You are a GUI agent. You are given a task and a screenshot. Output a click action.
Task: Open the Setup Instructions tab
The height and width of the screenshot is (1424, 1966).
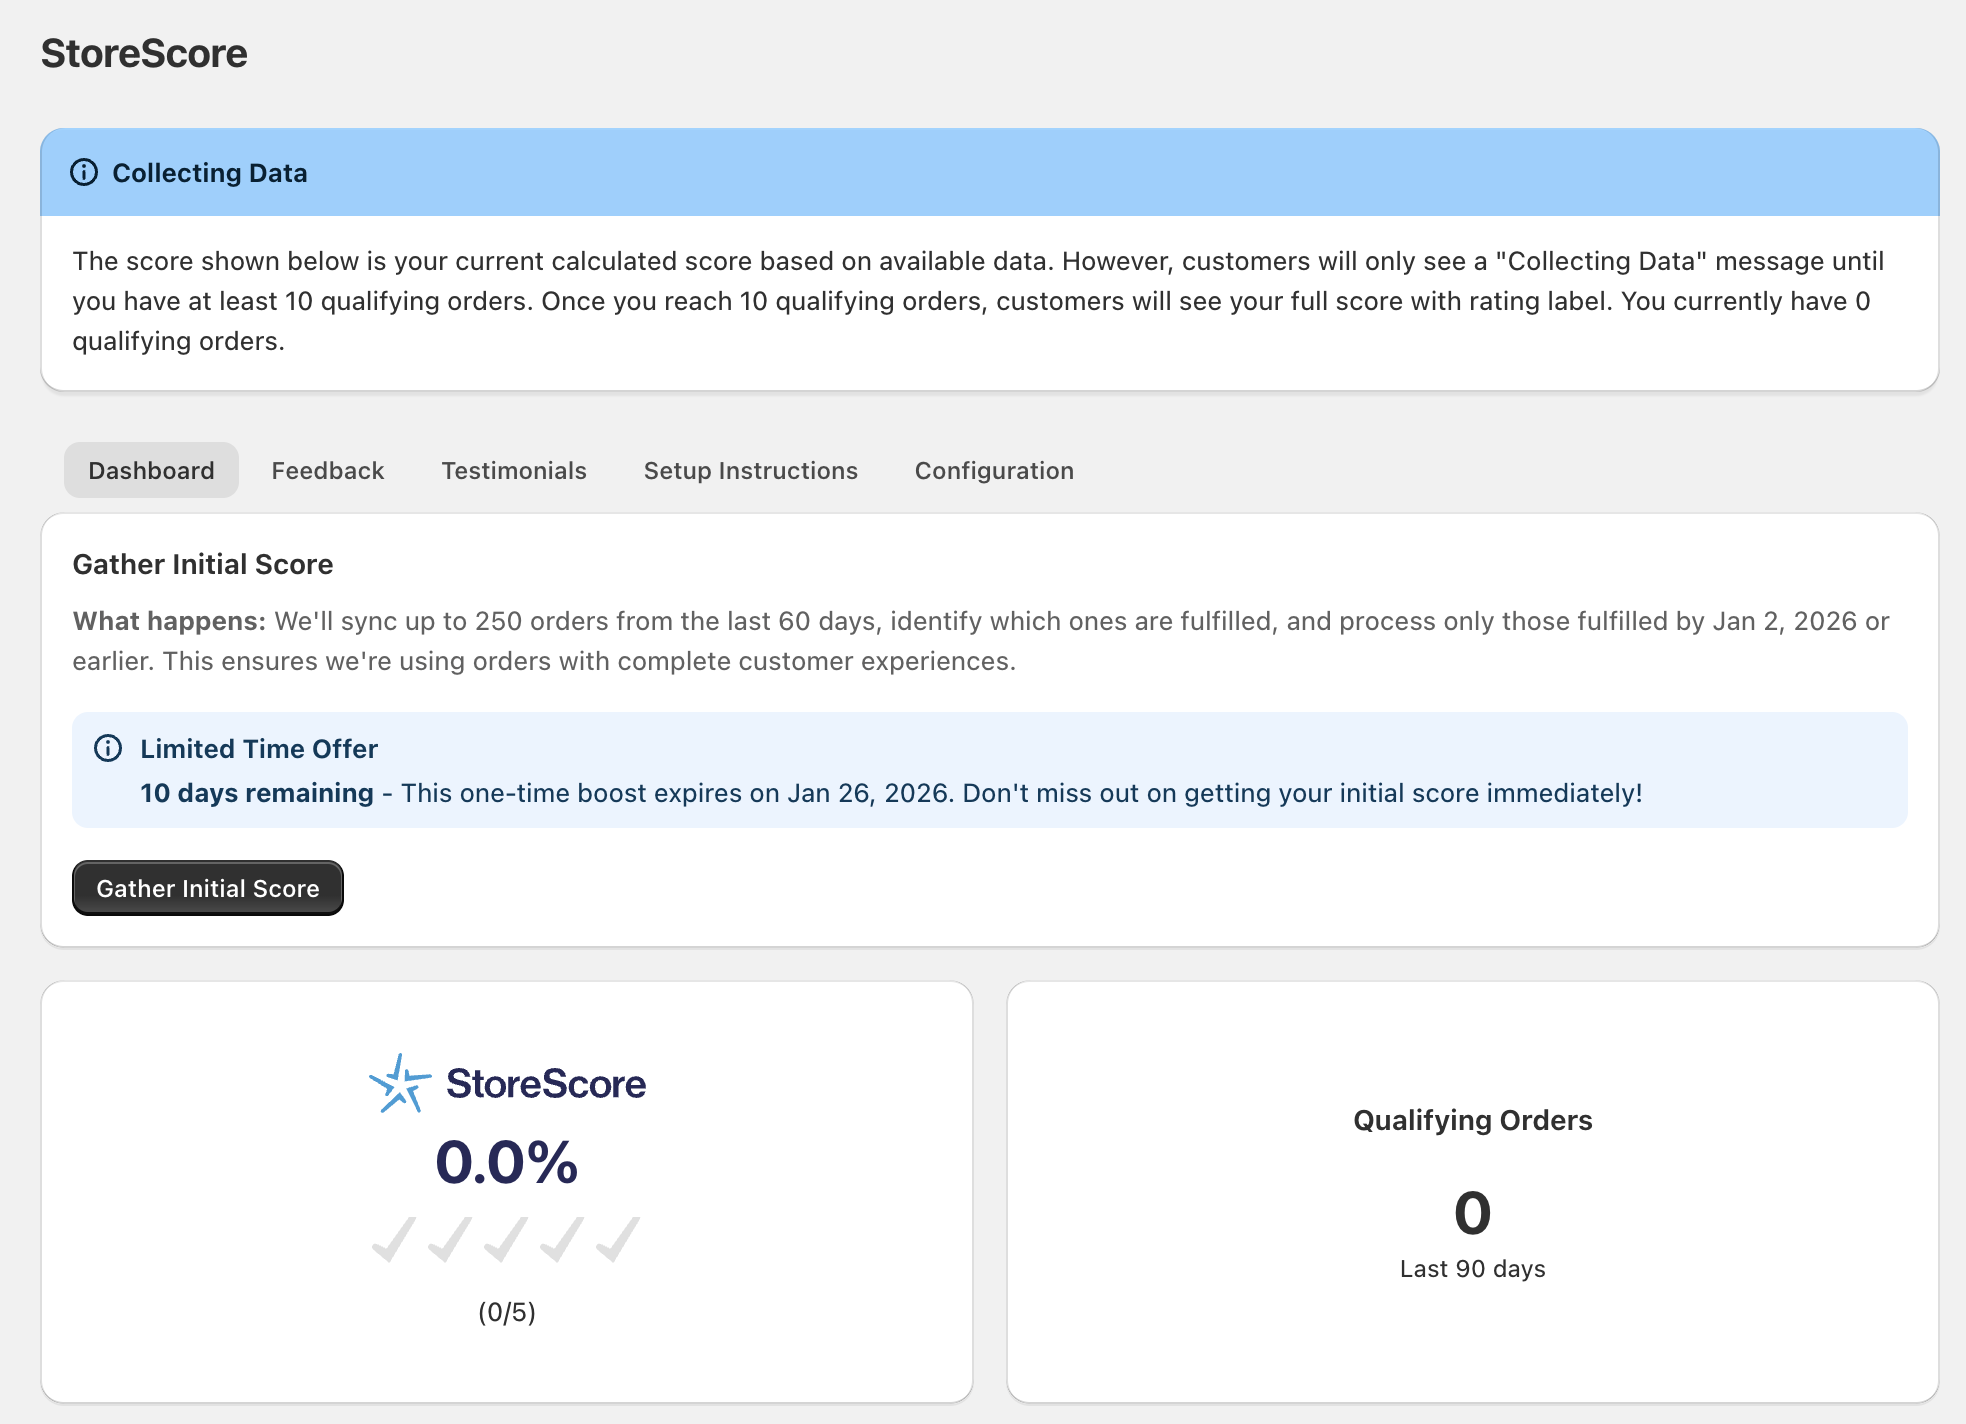(x=750, y=470)
